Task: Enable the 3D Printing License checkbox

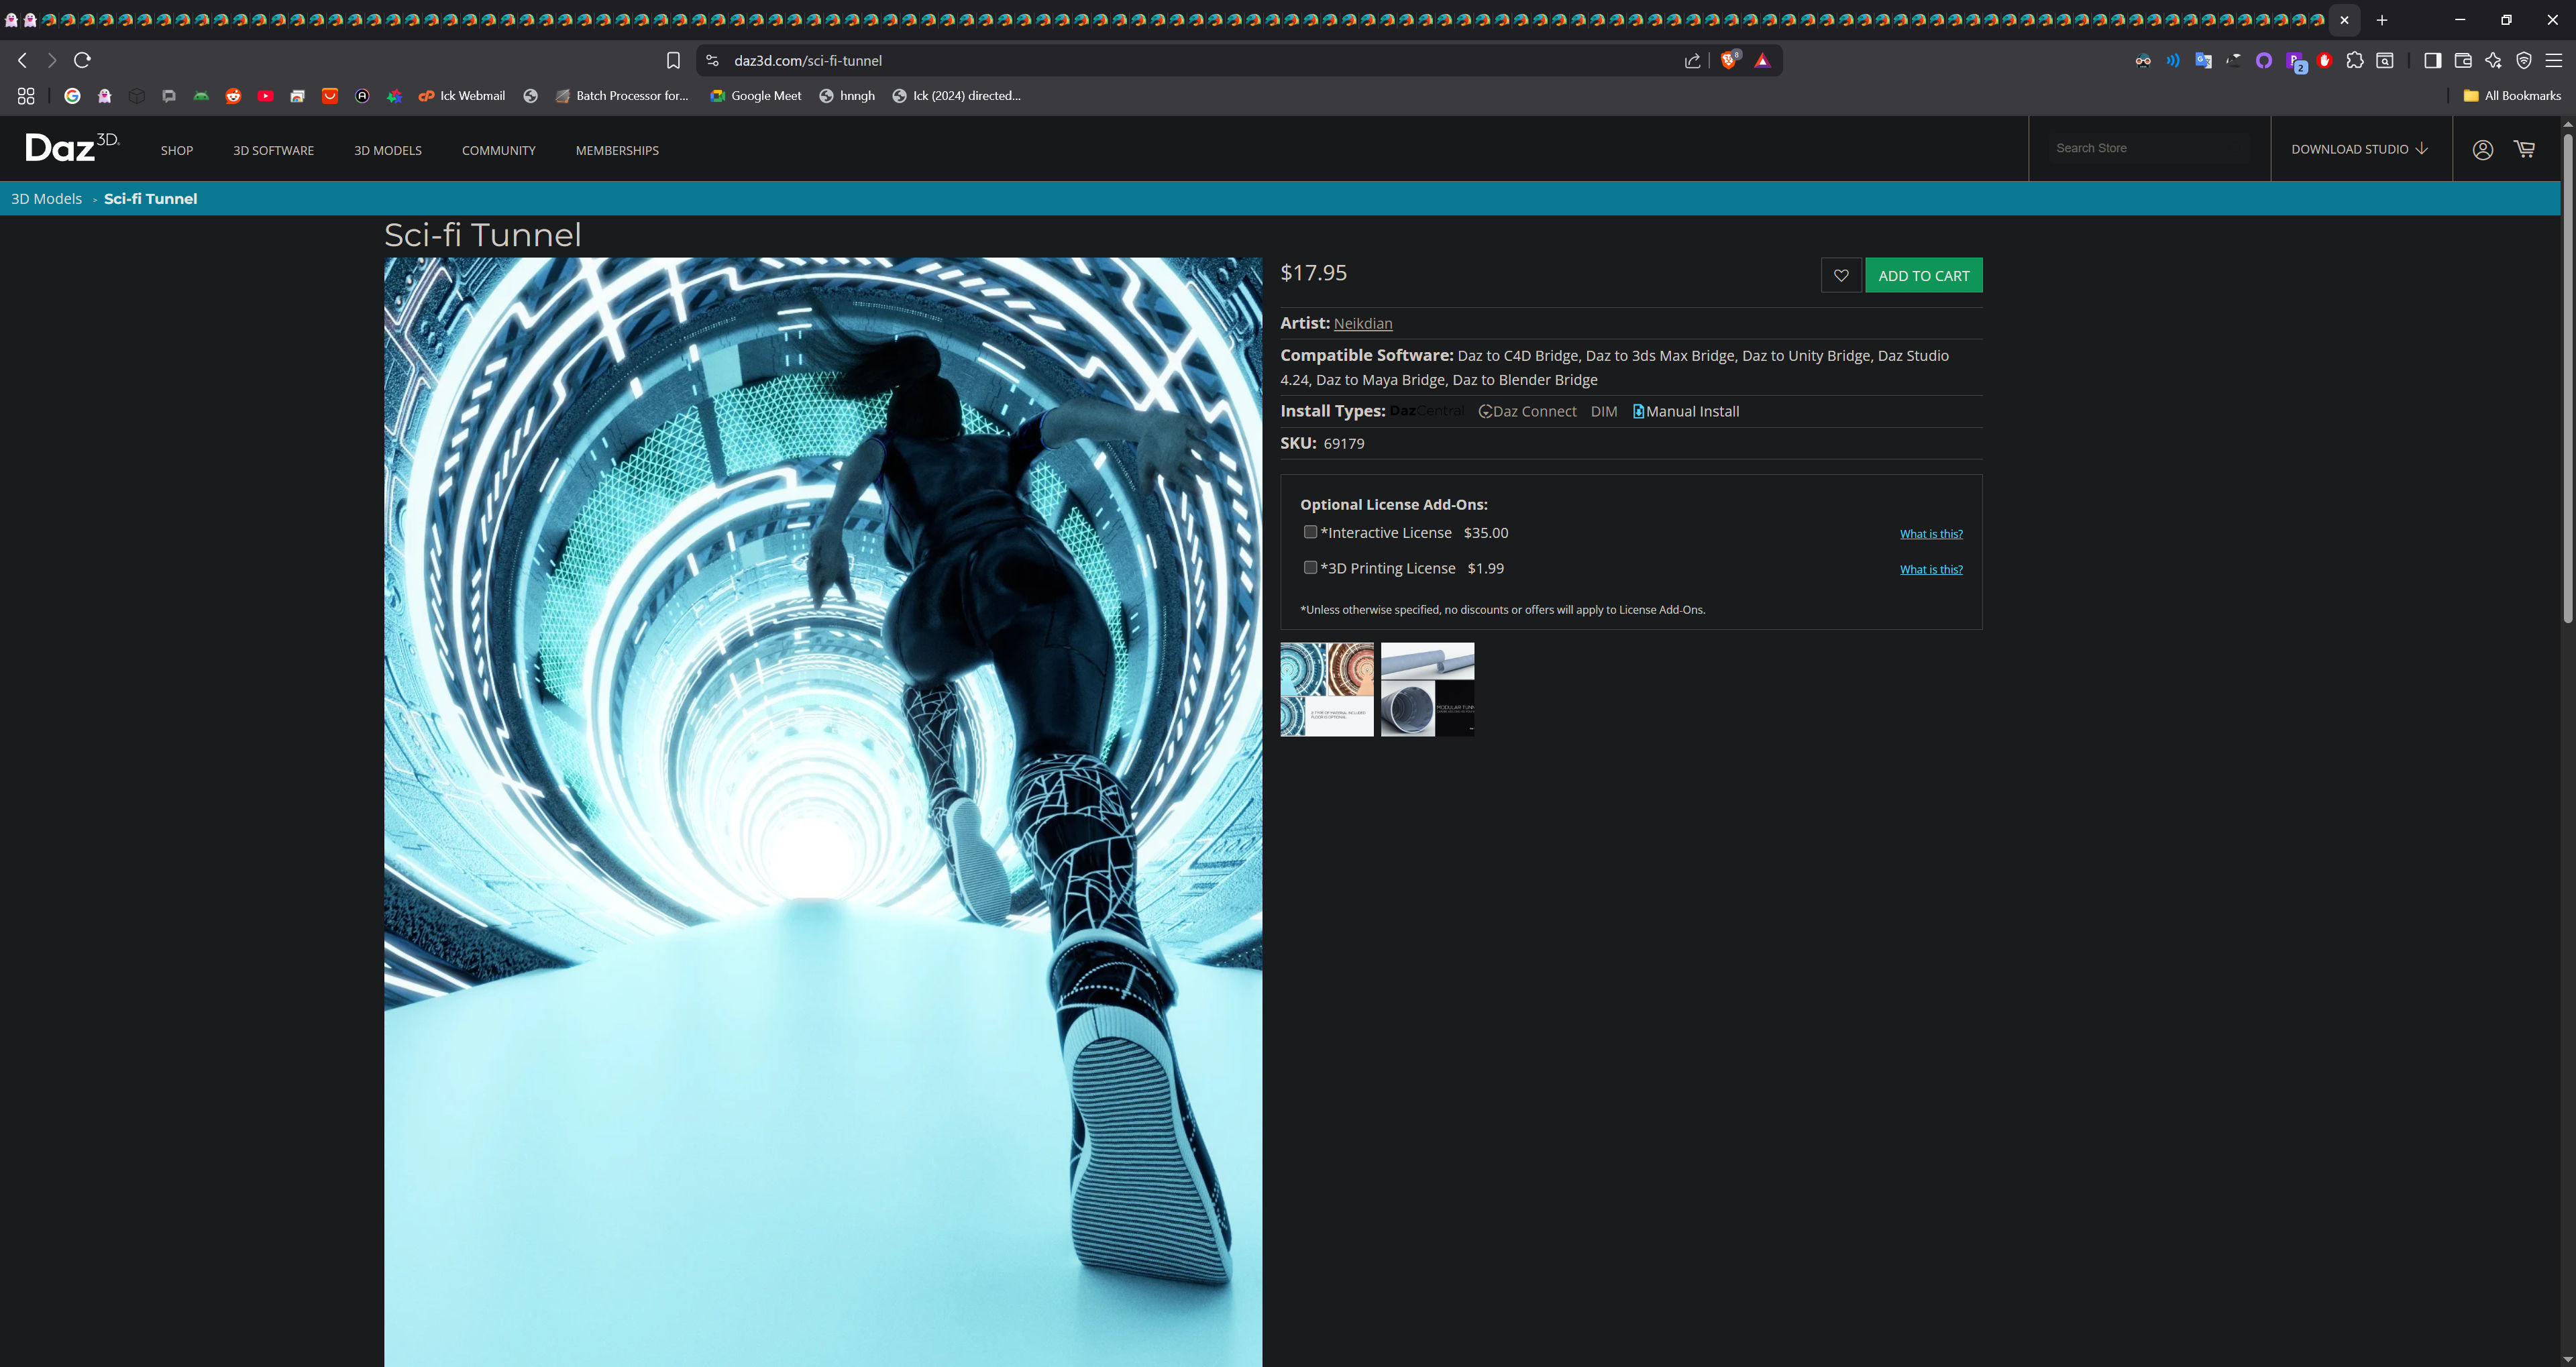Action: click(x=1310, y=567)
